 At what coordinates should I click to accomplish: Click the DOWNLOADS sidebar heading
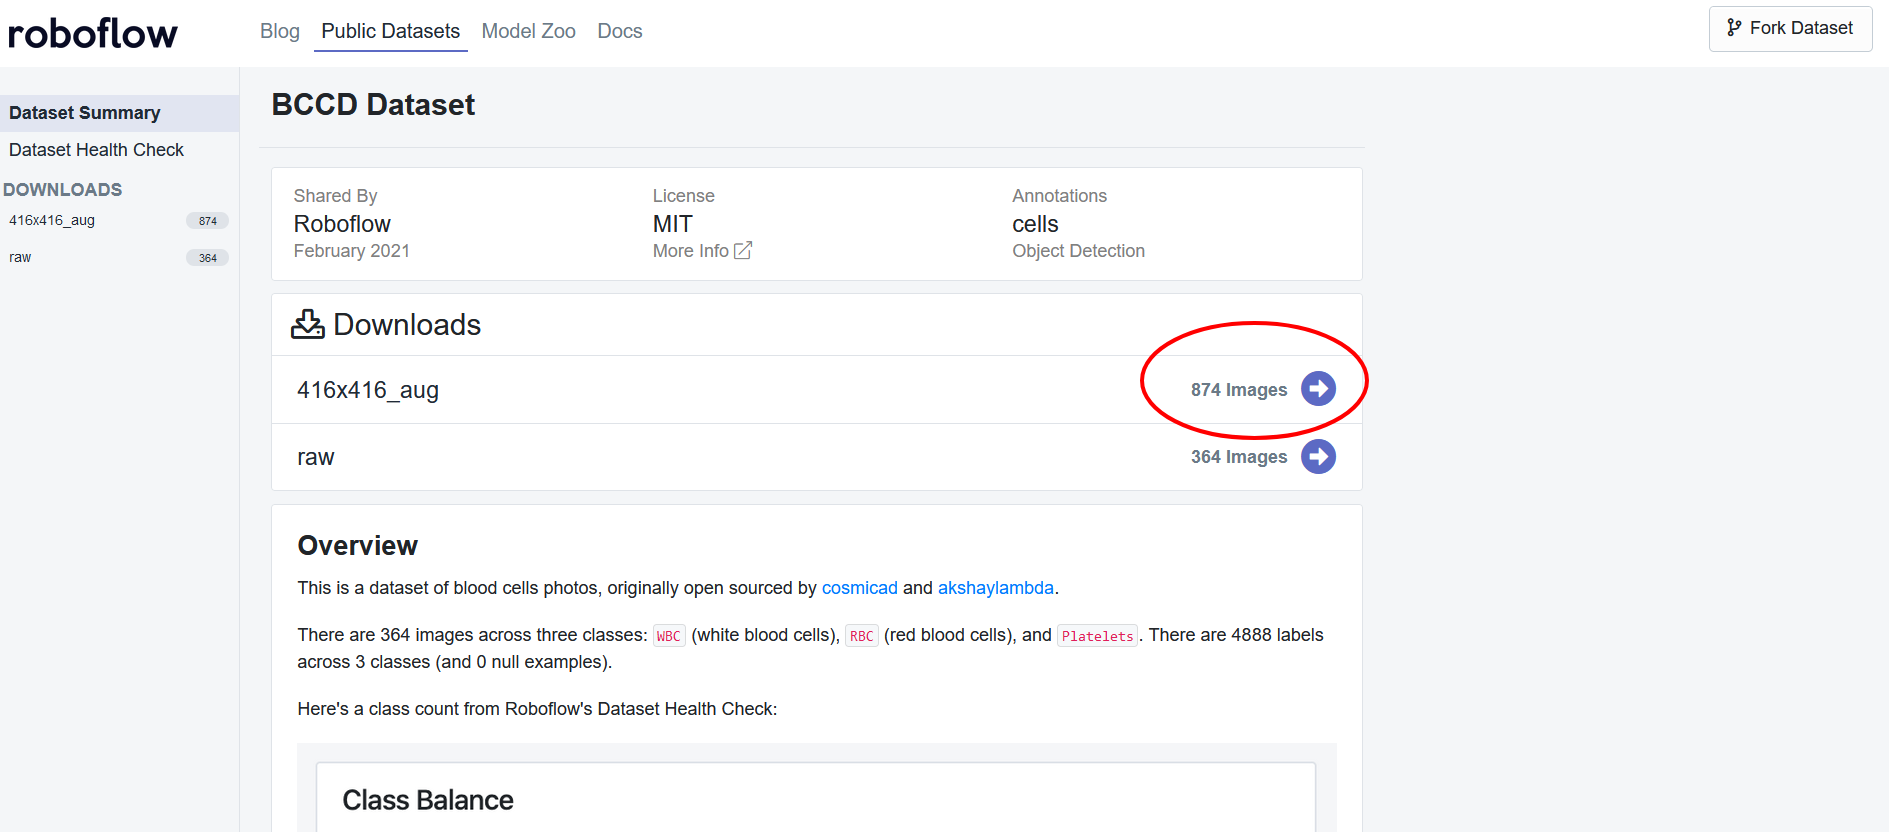tap(62, 190)
